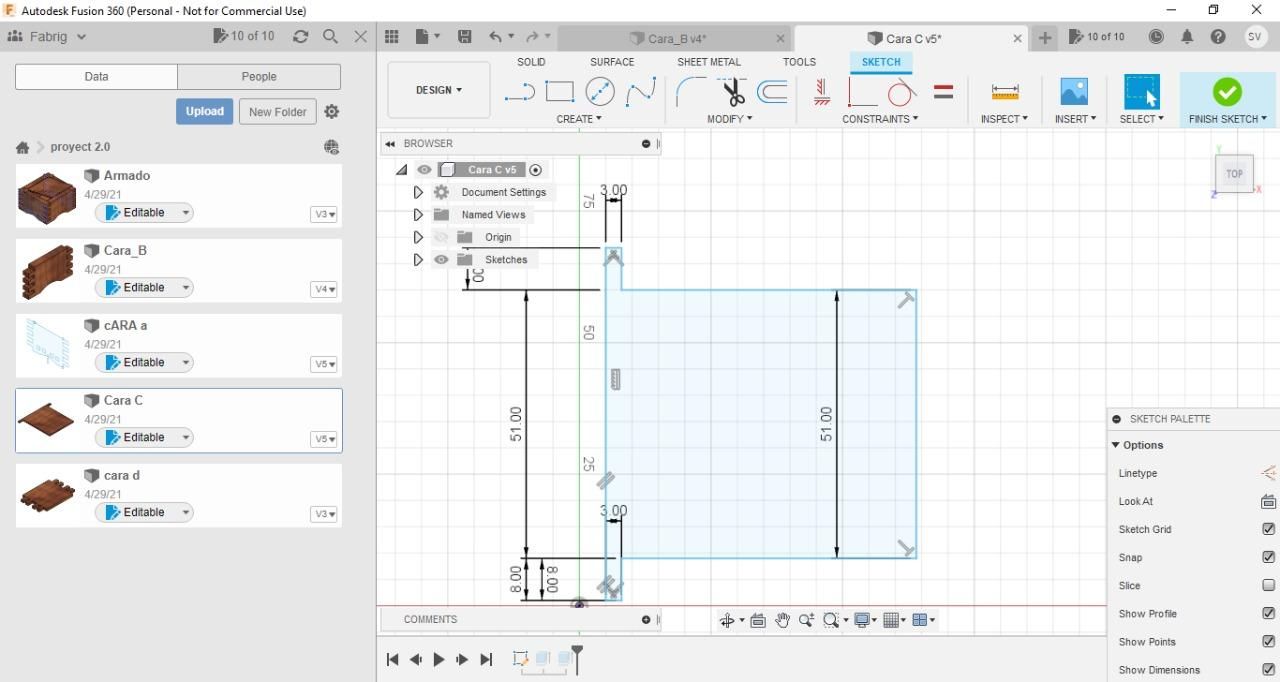Viewport: 1280px width, 682px height.
Task: Hide the Sketches folder via eye
Action: click(x=441, y=259)
